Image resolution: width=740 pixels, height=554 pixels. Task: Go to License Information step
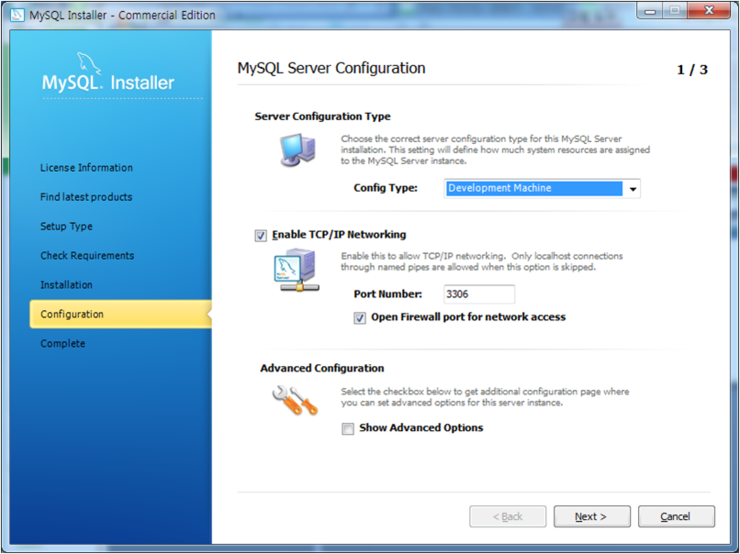(x=86, y=168)
